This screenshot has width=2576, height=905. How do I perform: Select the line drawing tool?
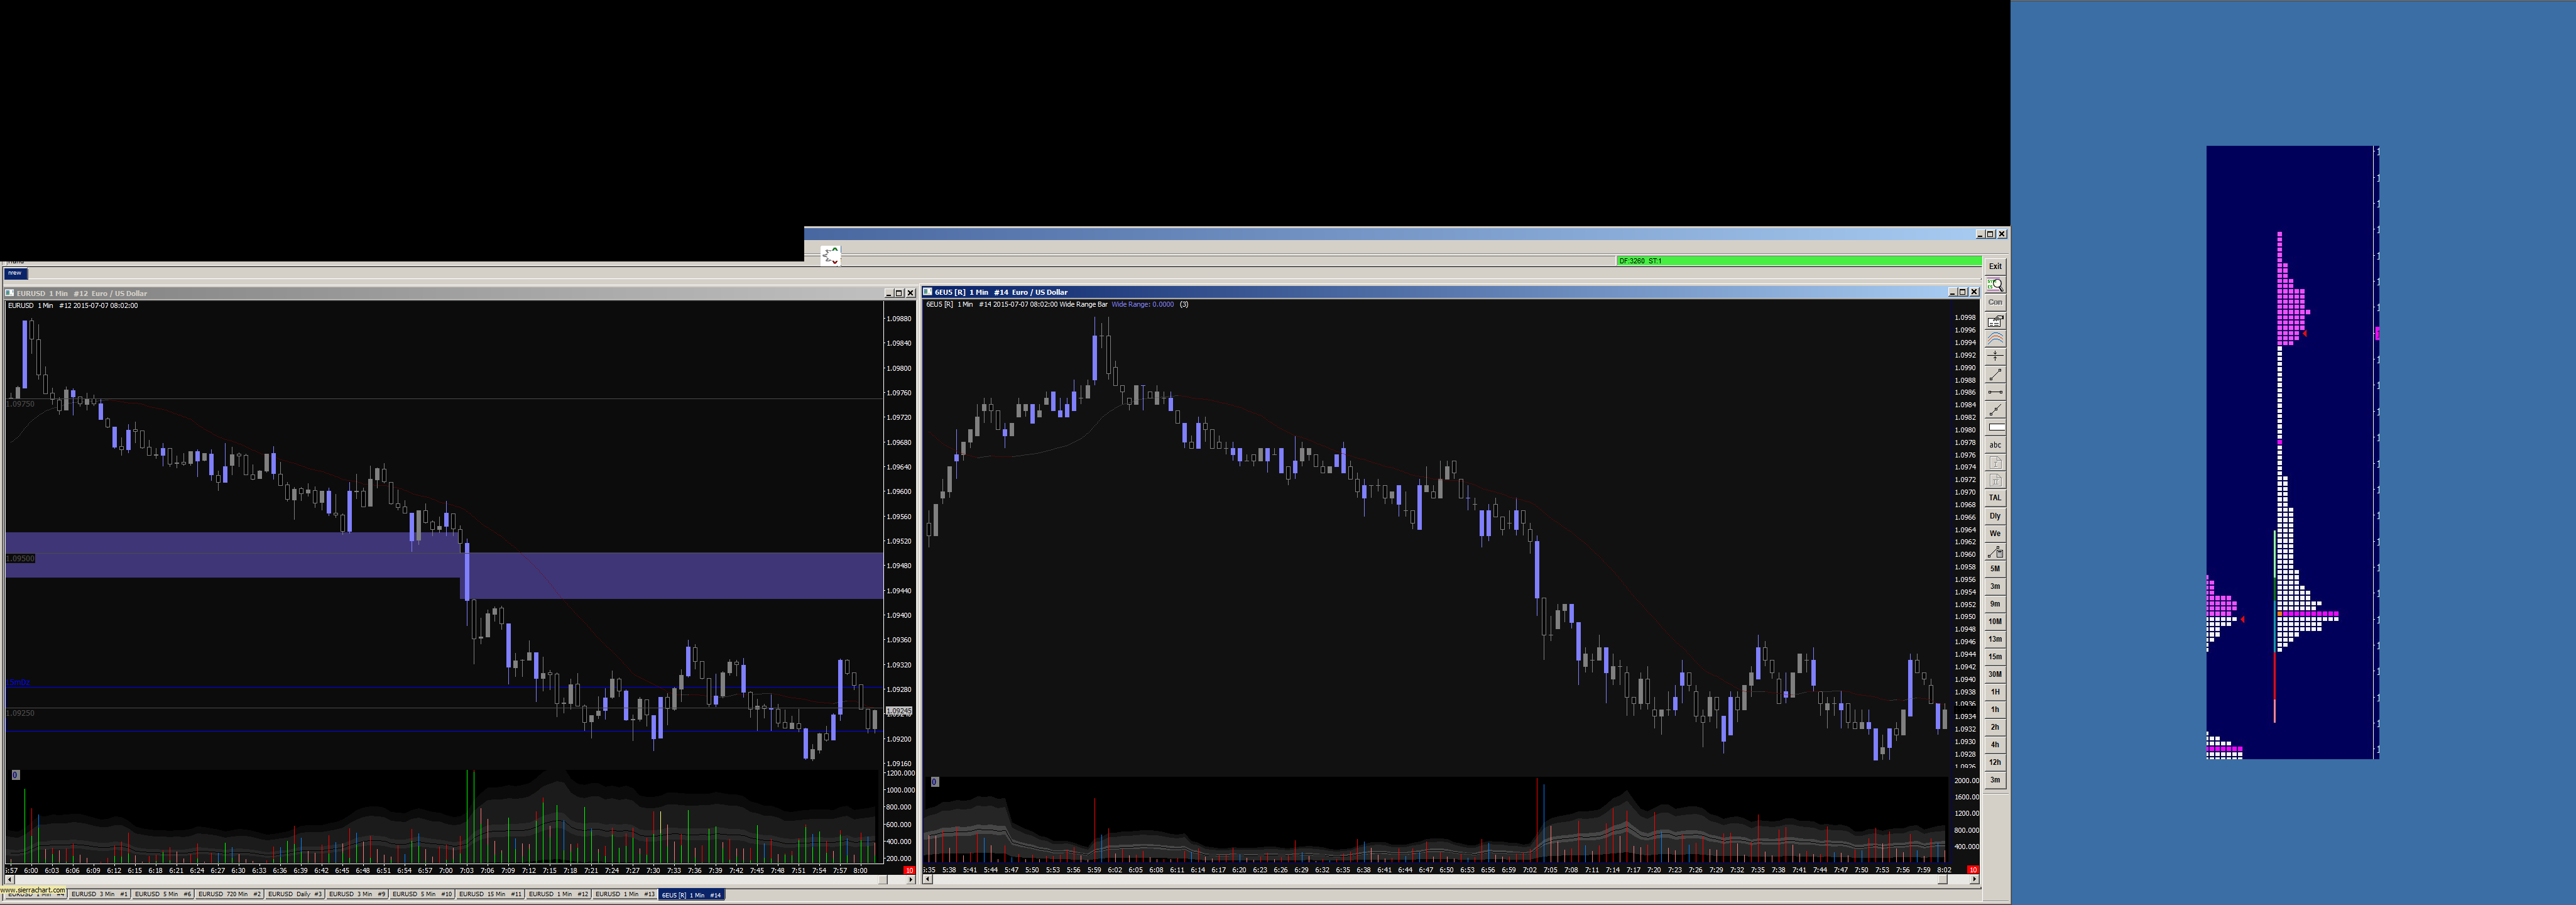click(1994, 374)
